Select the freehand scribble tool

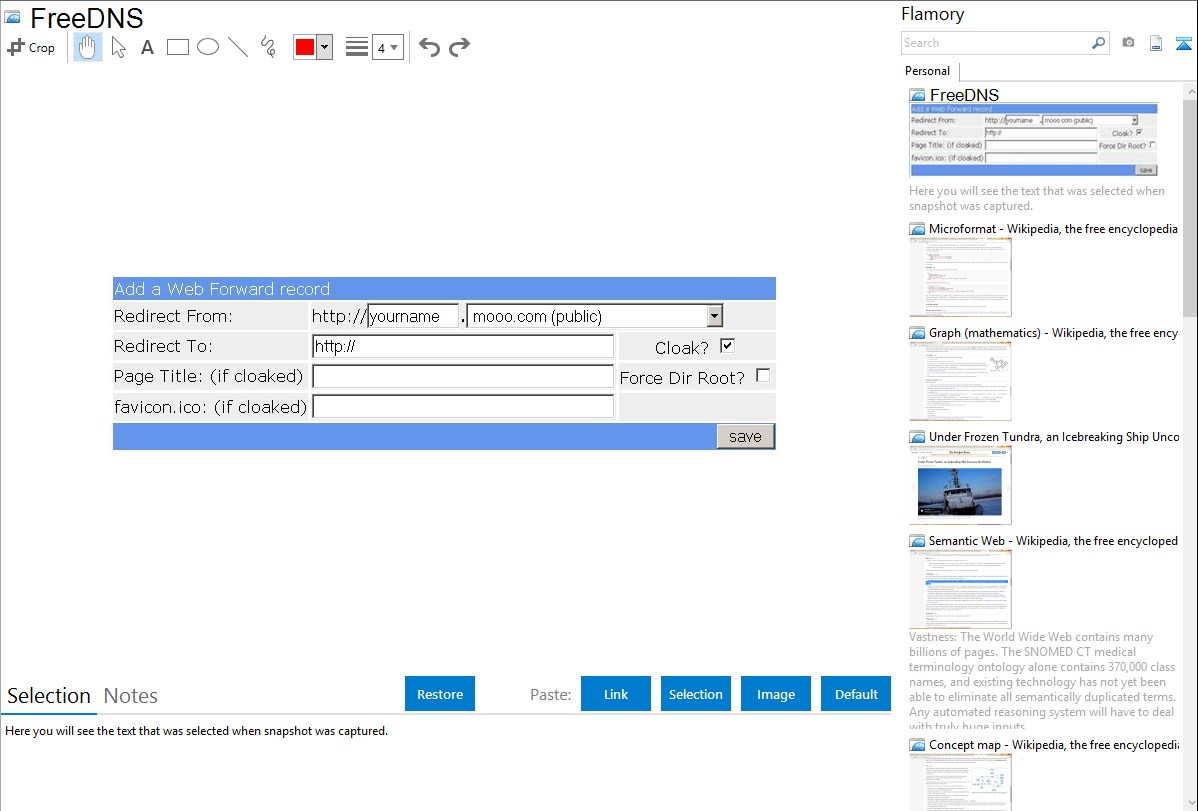coord(268,47)
